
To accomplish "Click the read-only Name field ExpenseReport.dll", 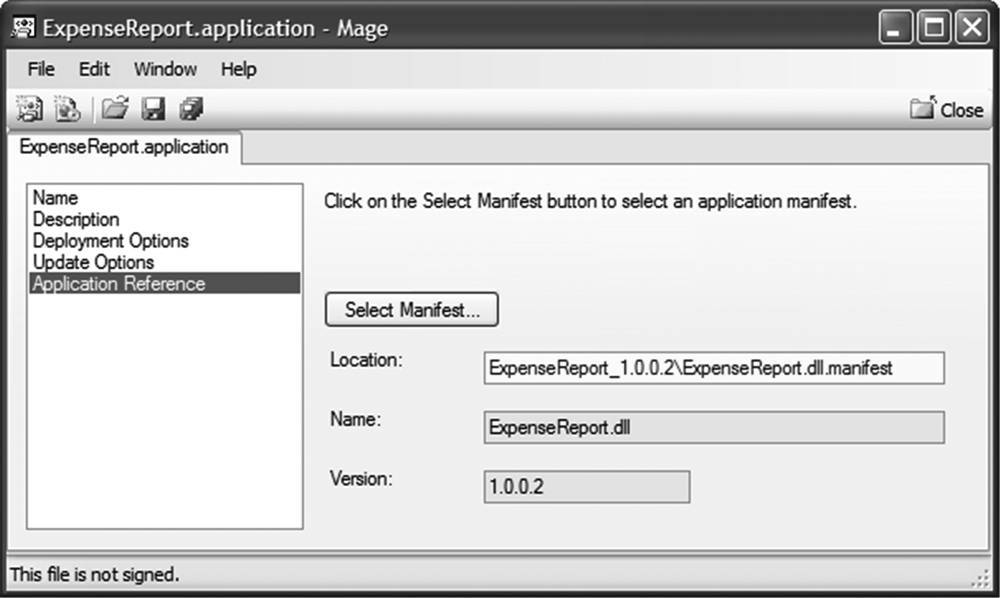I will (x=714, y=427).
